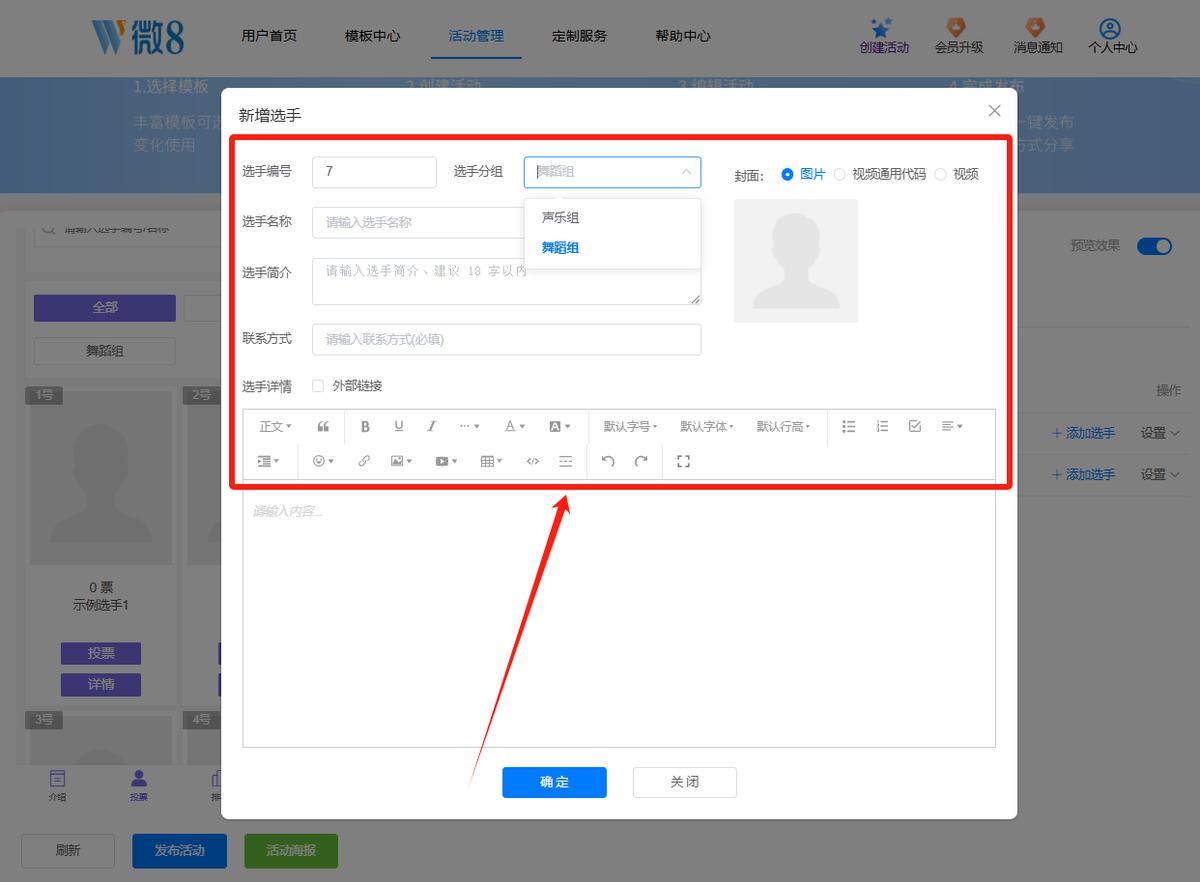Expand the insert table dropdown

491,461
